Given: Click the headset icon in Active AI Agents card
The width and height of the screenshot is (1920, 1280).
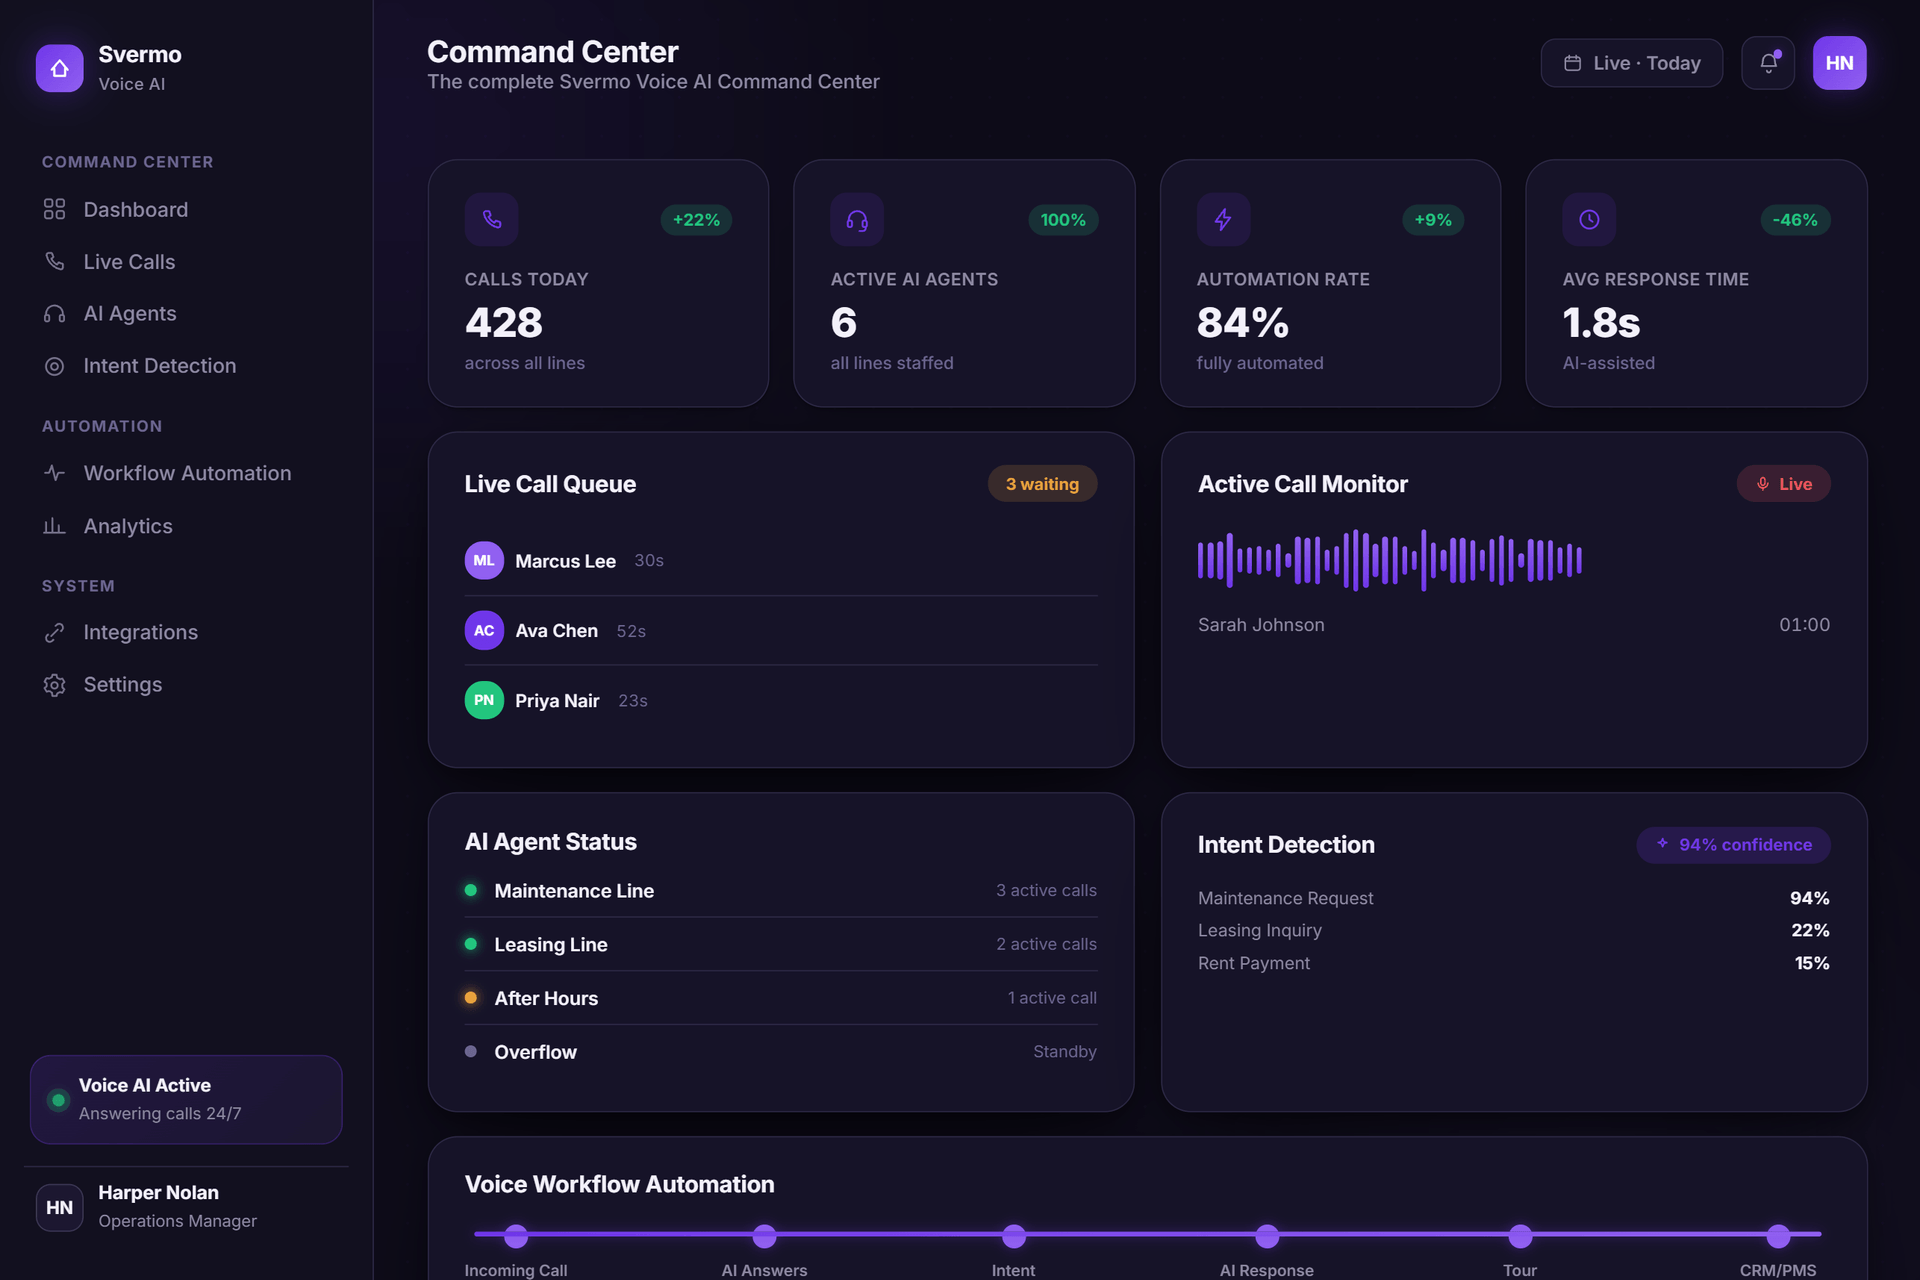Looking at the screenshot, I should [857, 219].
